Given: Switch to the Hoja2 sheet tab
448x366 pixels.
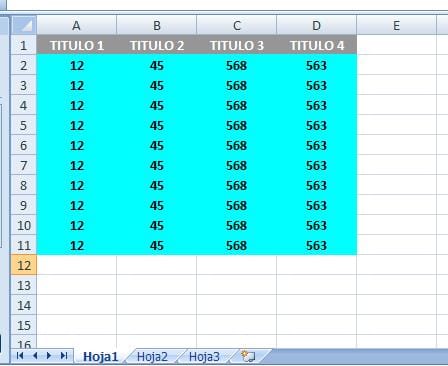Looking at the screenshot, I should click(152, 357).
